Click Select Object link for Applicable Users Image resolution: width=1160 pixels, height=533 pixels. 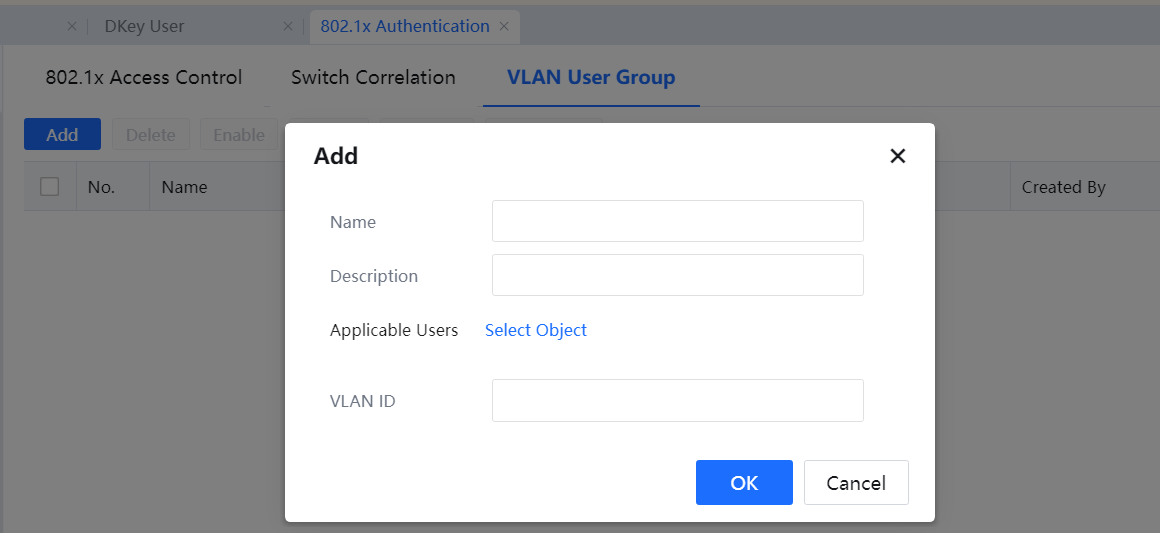[x=536, y=330]
